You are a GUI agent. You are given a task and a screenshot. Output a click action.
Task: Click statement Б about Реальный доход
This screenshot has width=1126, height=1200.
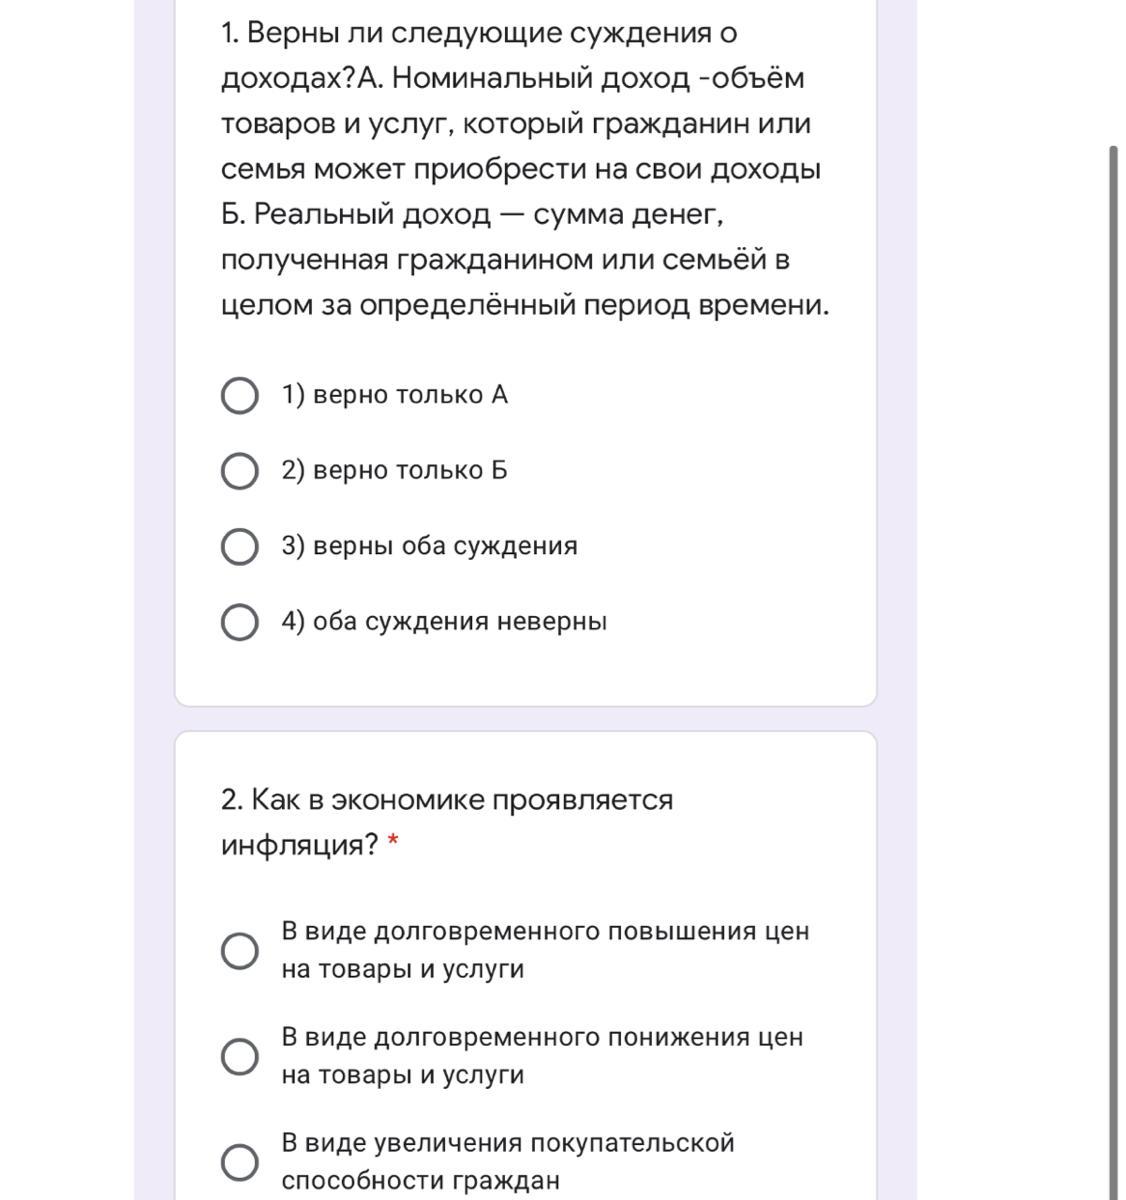pos(525,260)
